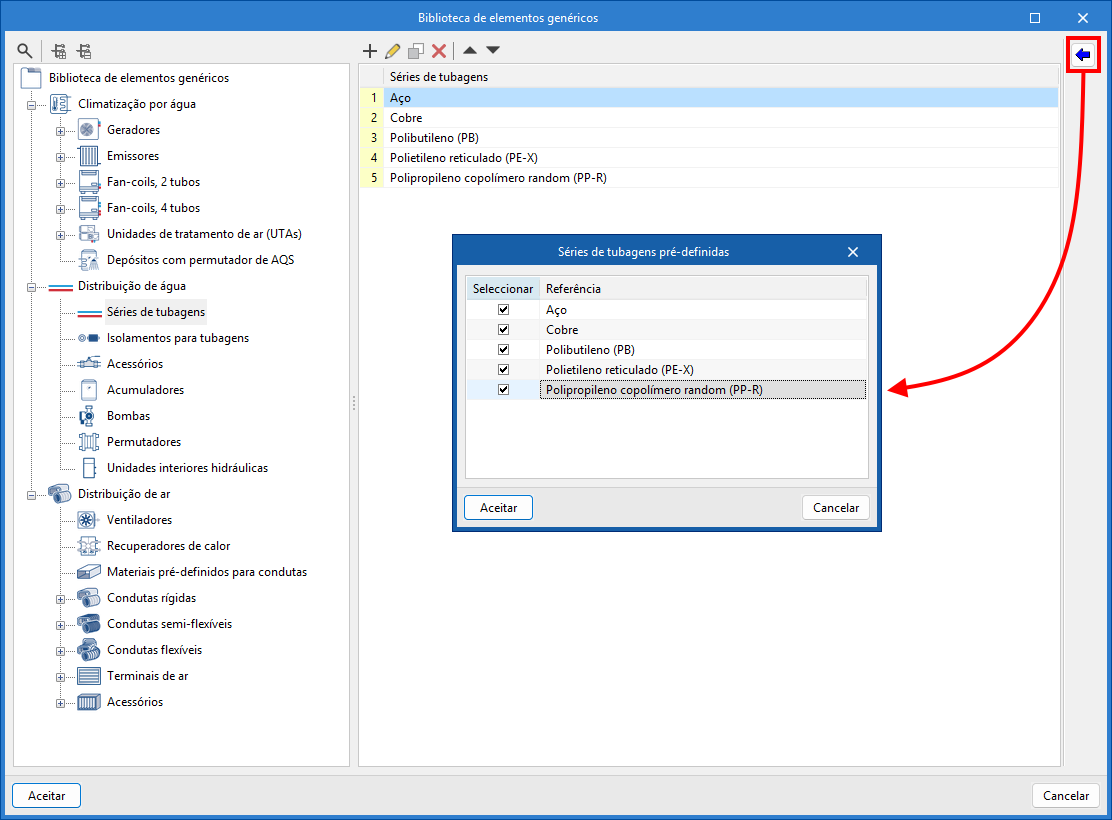Image resolution: width=1112 pixels, height=820 pixels.
Task: Click the Isolamentos para tubagens icon
Action: click(x=89, y=338)
